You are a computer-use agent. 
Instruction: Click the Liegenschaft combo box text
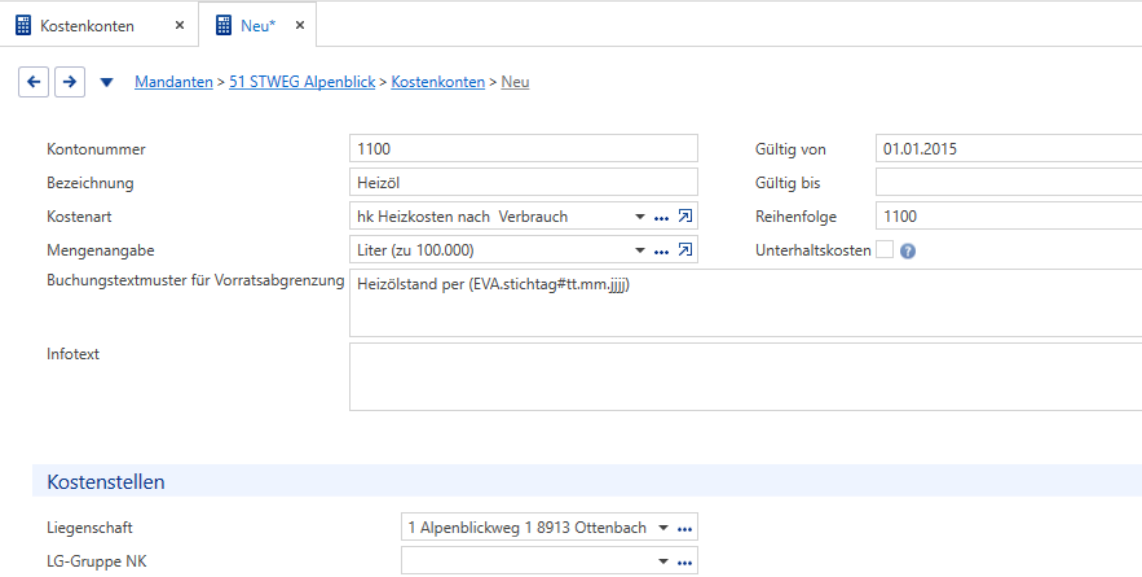point(527,528)
